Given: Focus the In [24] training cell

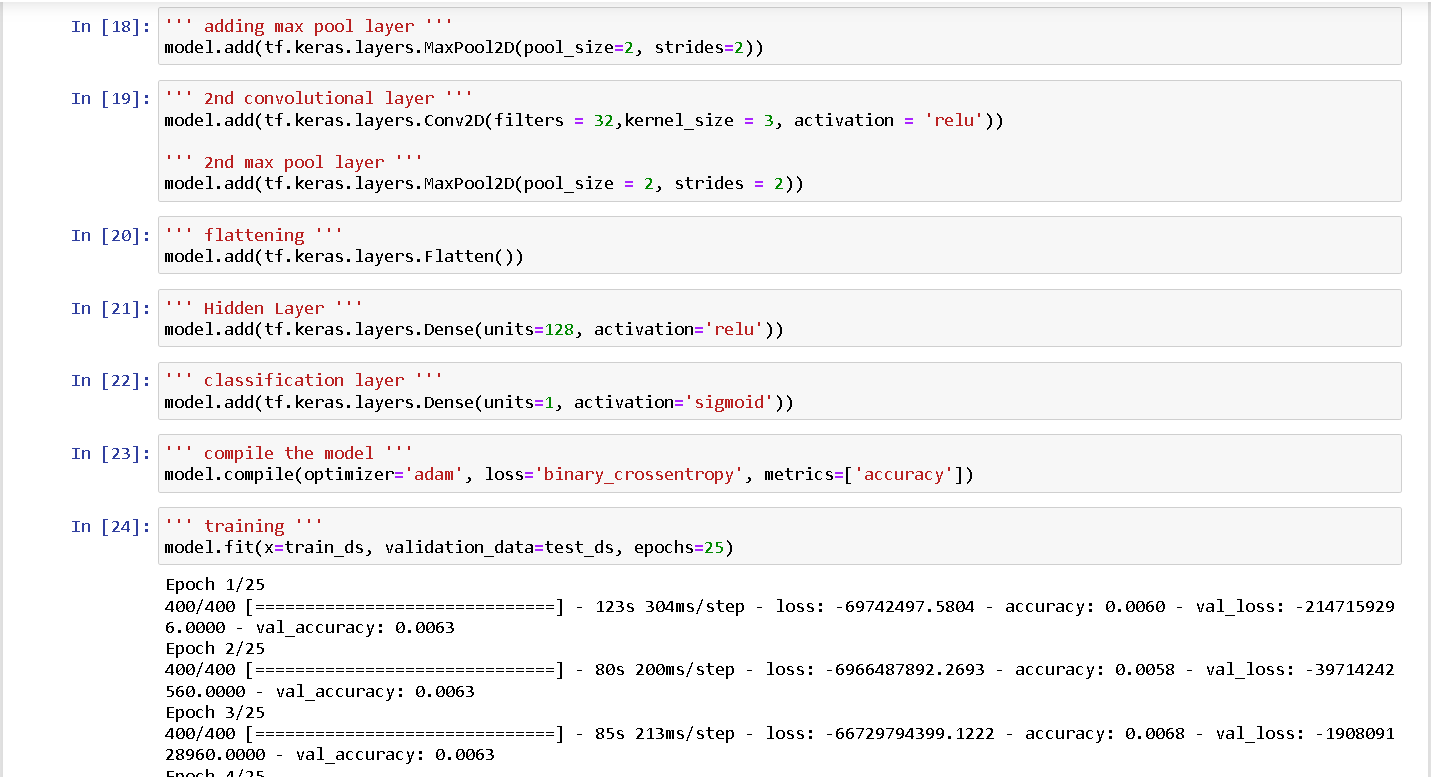Looking at the screenshot, I should point(779,536).
